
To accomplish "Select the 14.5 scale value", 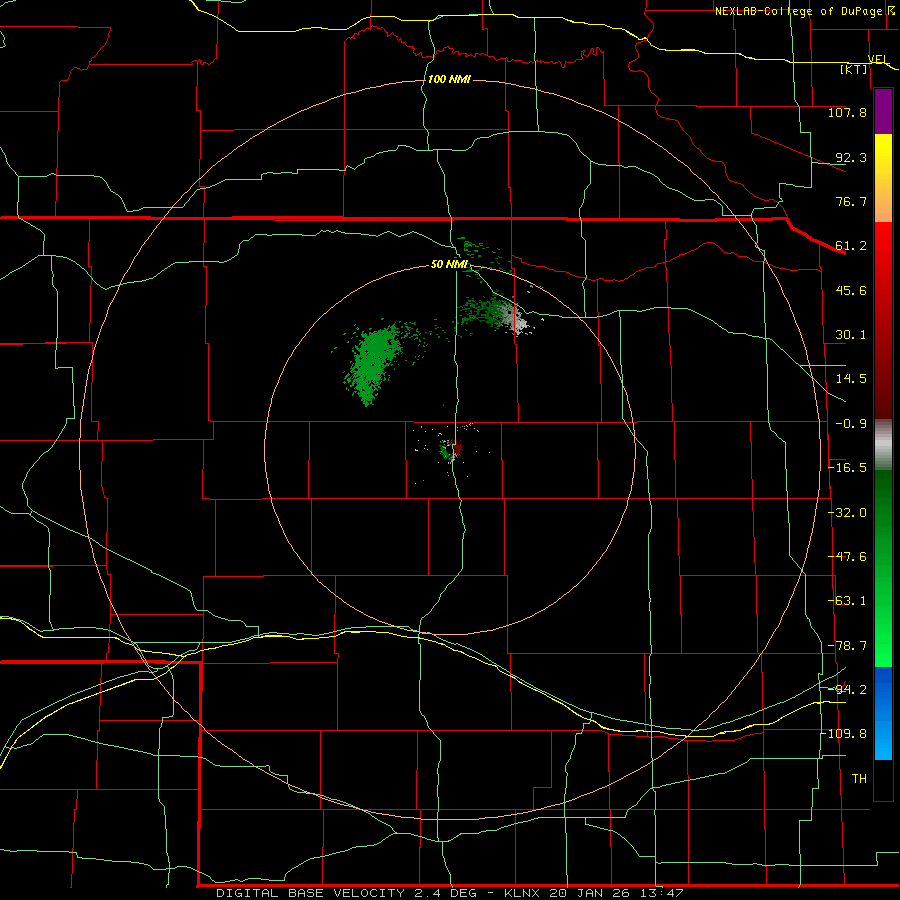I will coord(851,379).
